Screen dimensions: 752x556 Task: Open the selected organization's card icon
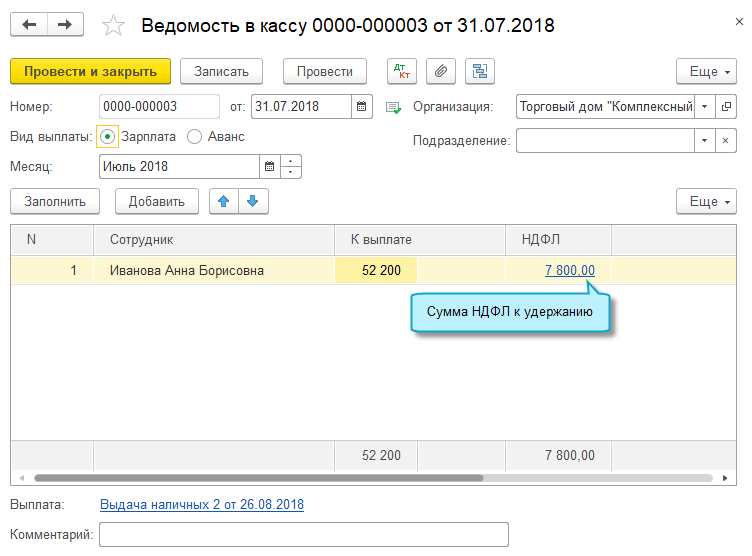tap(726, 106)
